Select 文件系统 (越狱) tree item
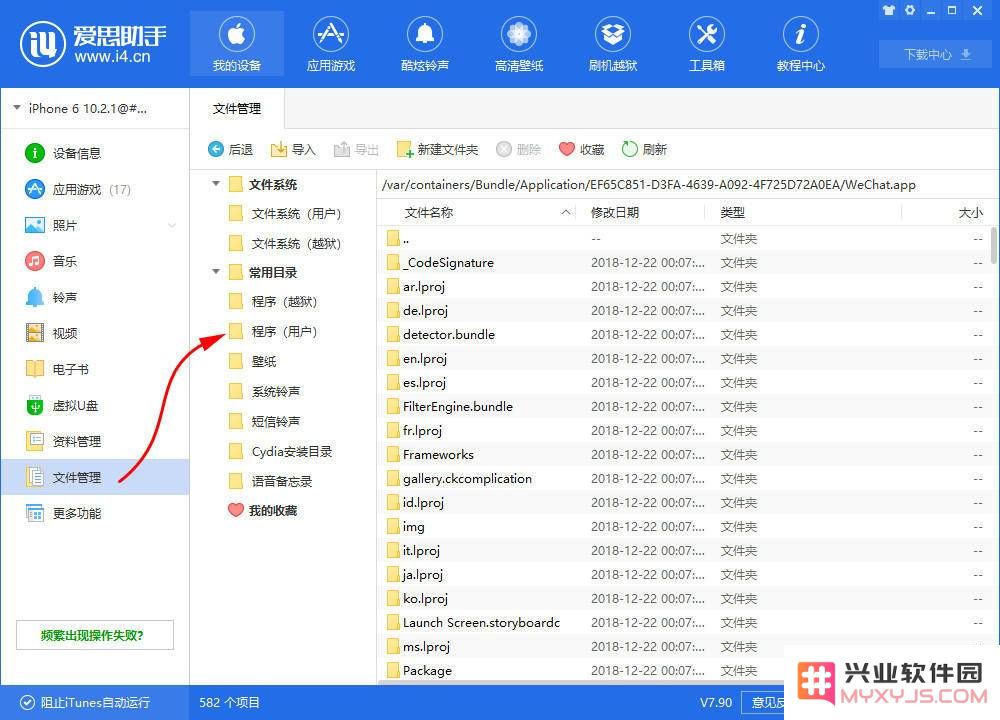Screen dimensions: 1000x720 285,244
